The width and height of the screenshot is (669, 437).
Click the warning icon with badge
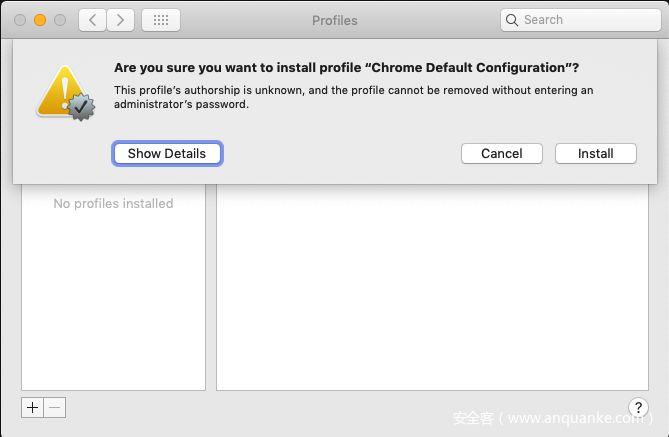coord(66,93)
